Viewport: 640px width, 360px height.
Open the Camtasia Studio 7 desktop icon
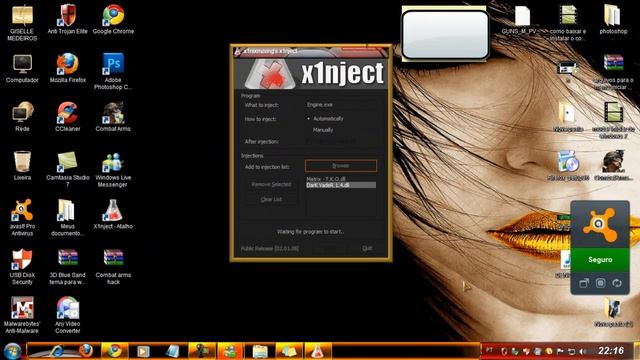point(68,169)
